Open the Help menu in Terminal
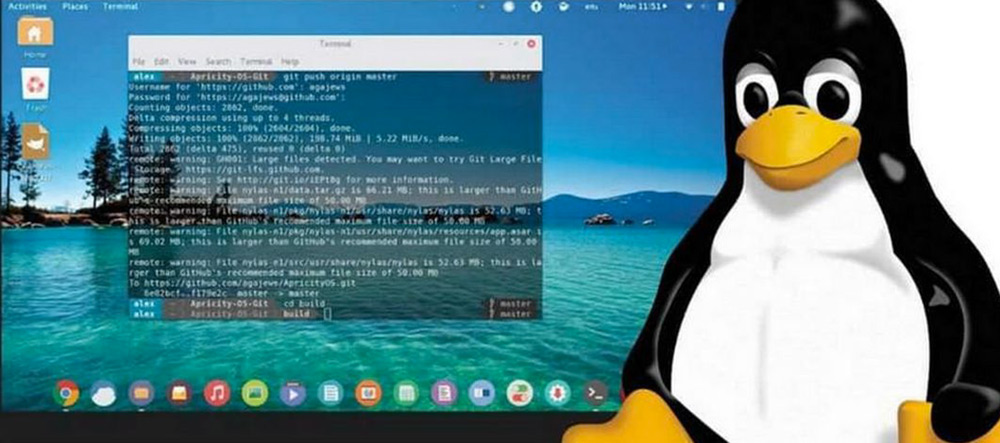 click(290, 62)
